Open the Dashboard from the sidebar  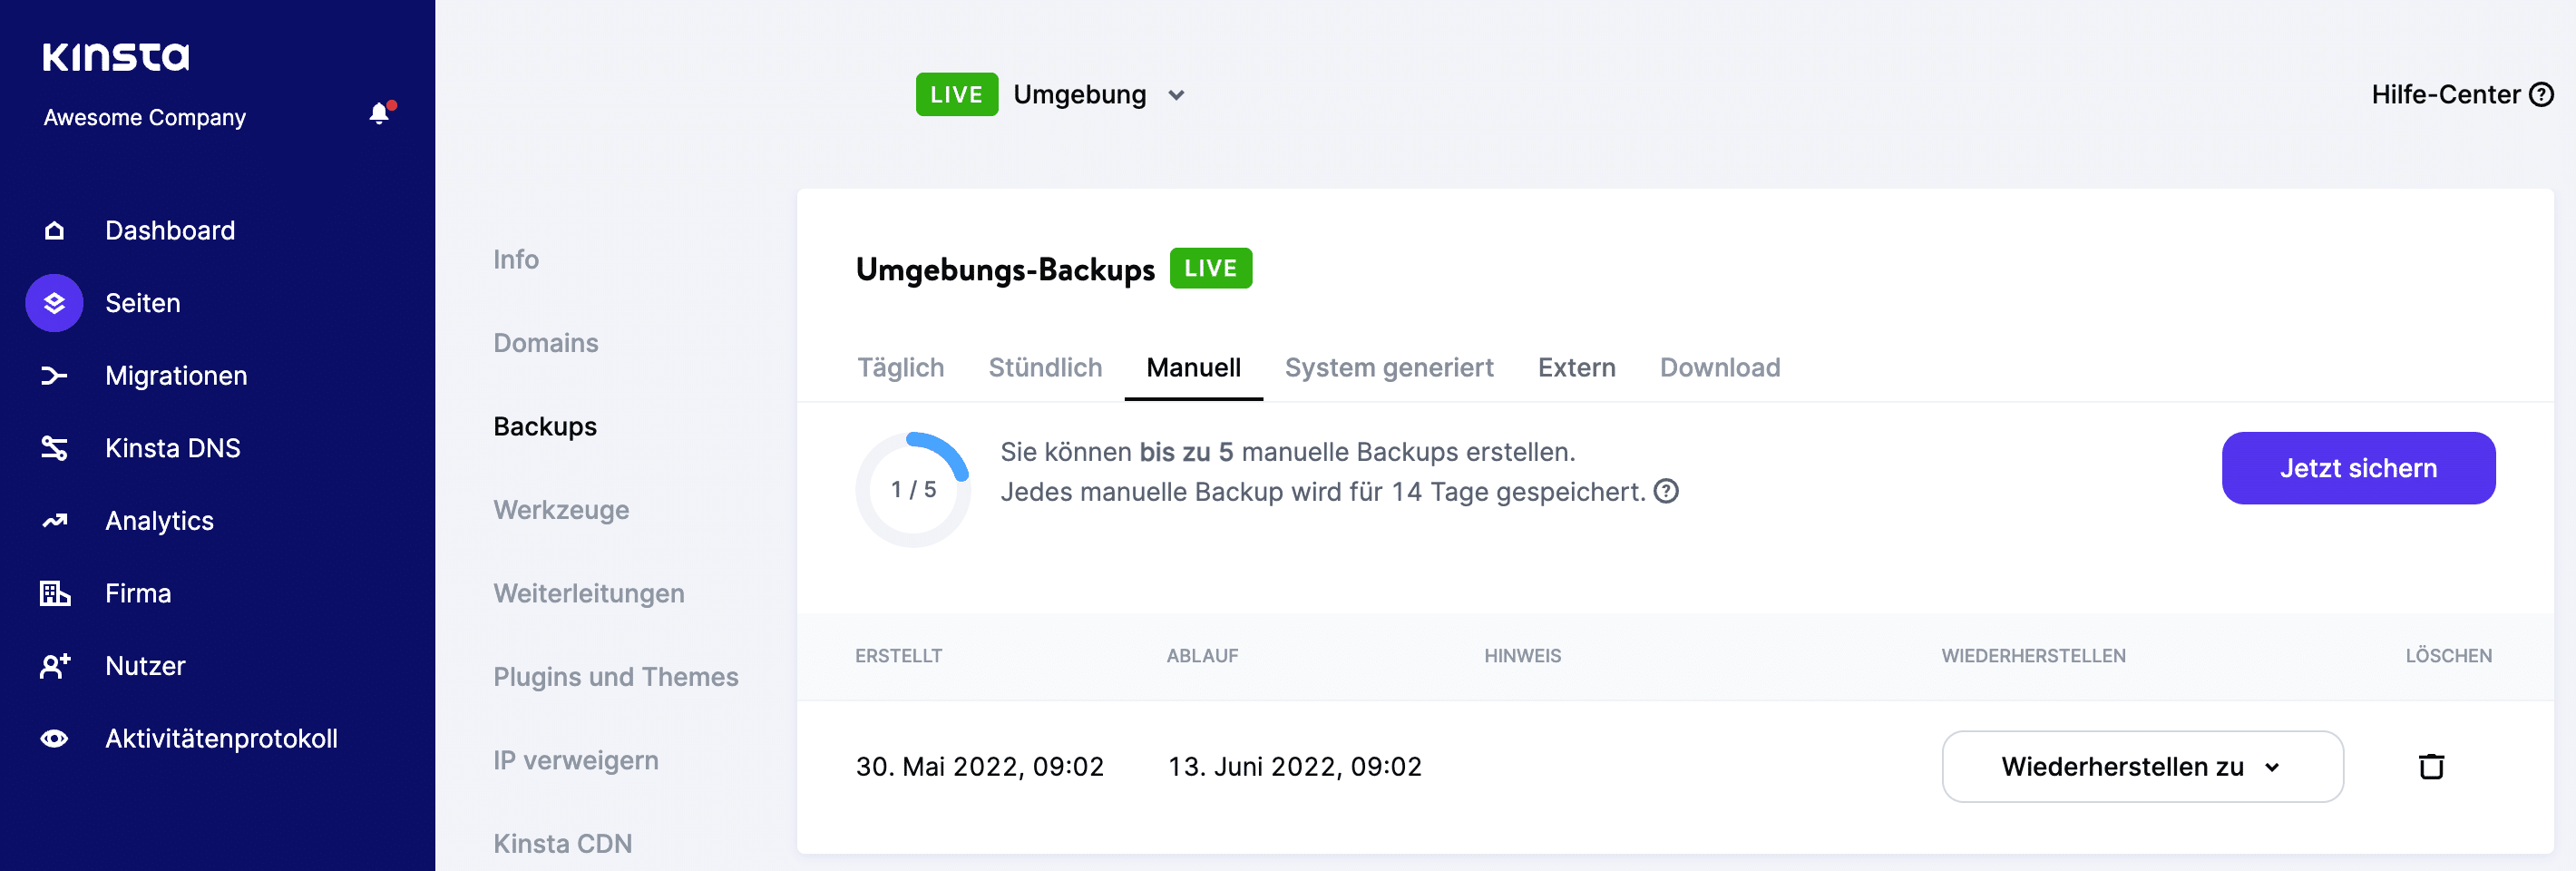(x=170, y=230)
